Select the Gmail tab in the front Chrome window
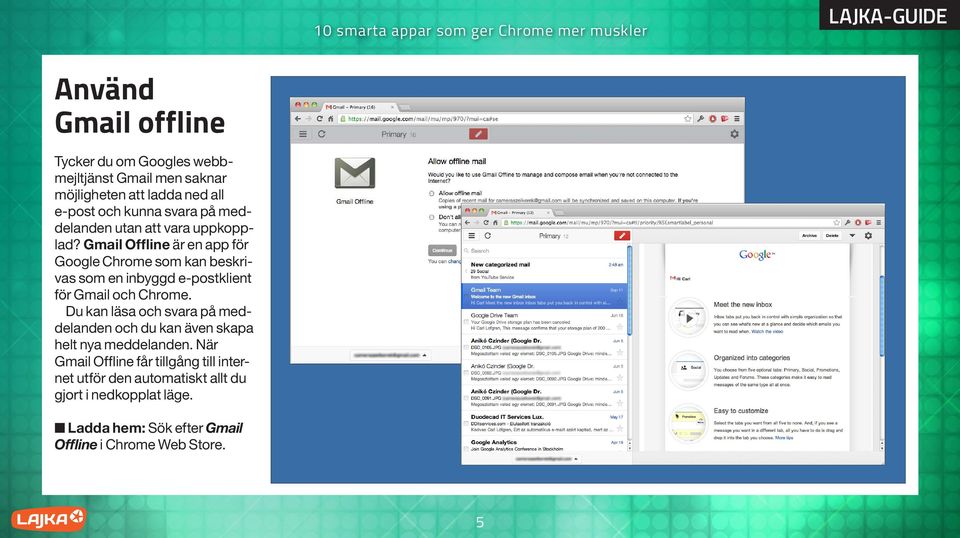This screenshot has width=960, height=538. [518, 212]
